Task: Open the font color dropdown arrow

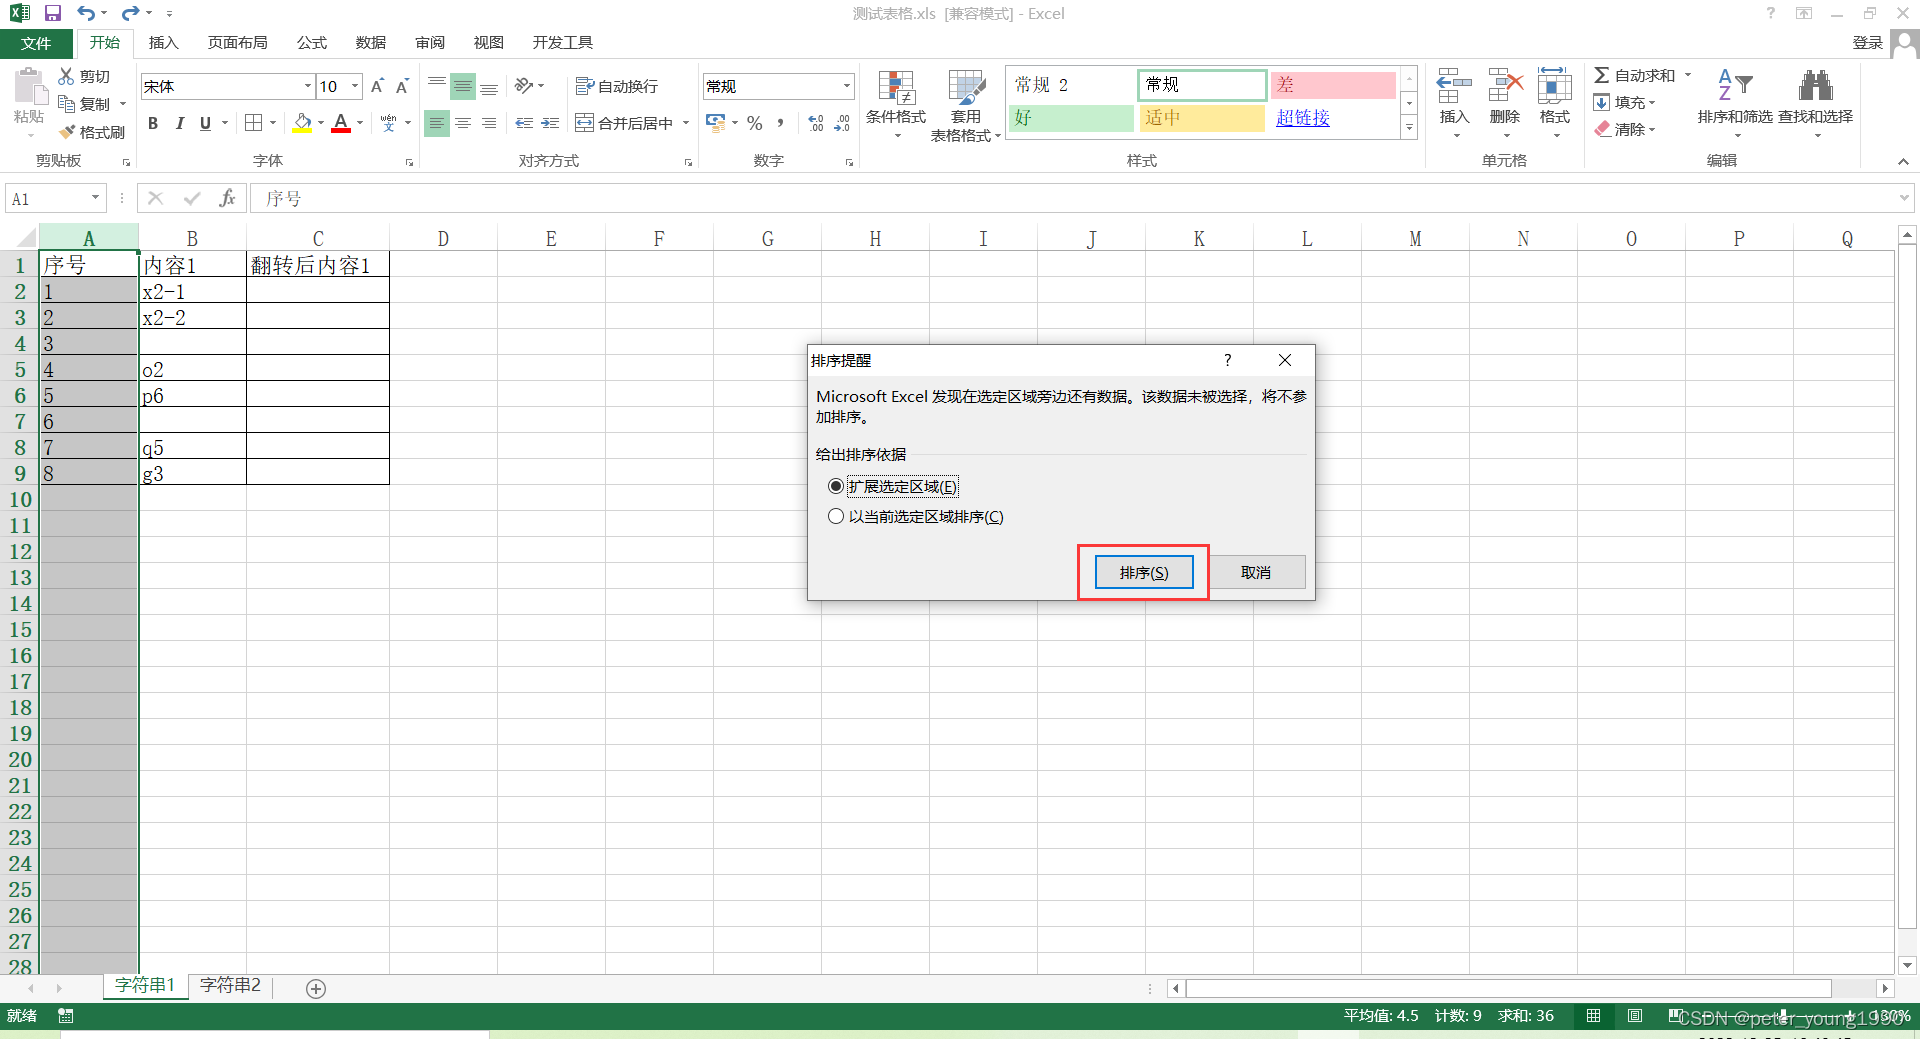Action: coord(360,123)
